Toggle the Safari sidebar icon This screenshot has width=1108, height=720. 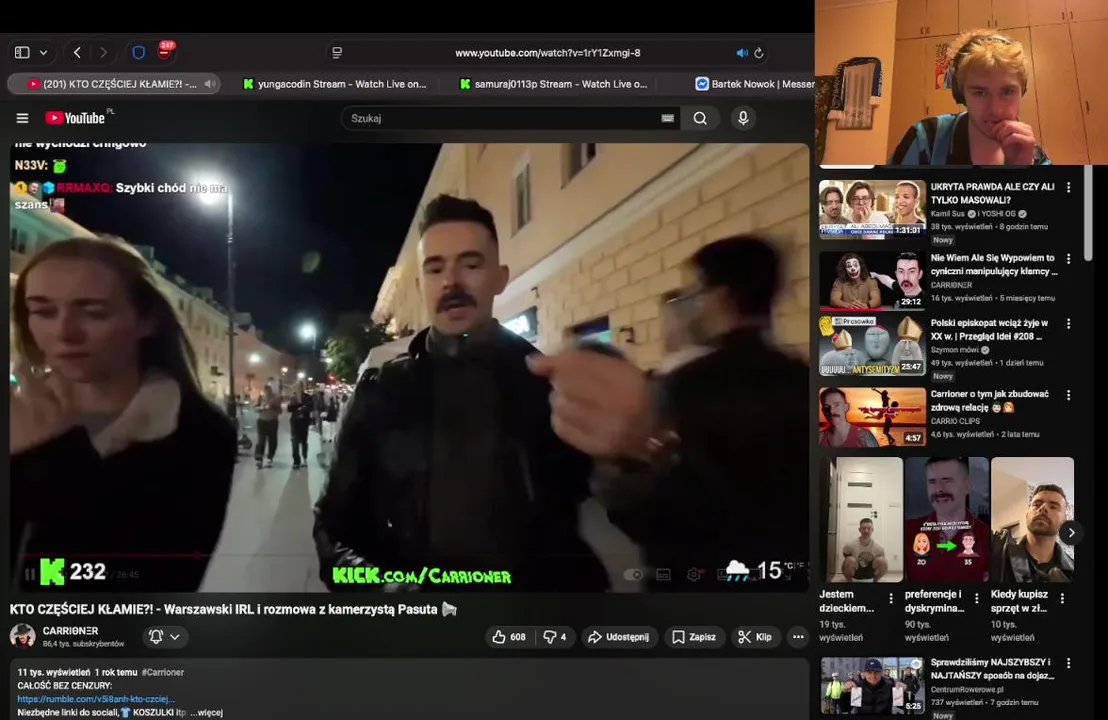tap(22, 52)
